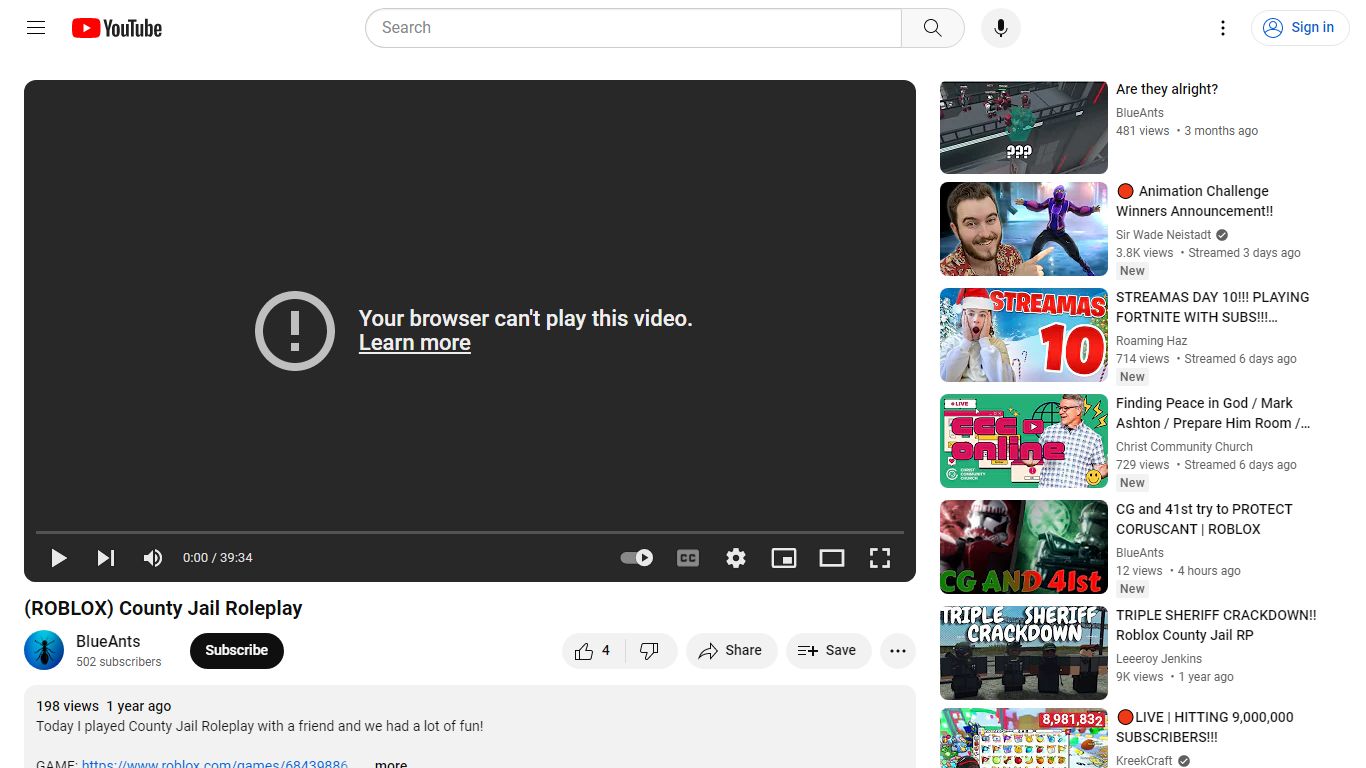Image resolution: width=1366 pixels, height=768 pixels.
Task: Open the hamburger guide menu
Action: [x=36, y=28]
